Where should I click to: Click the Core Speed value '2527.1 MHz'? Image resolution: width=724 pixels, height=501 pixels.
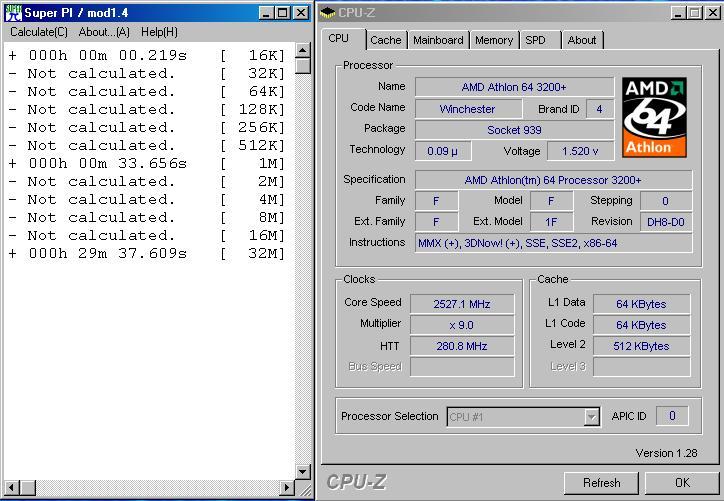462,304
